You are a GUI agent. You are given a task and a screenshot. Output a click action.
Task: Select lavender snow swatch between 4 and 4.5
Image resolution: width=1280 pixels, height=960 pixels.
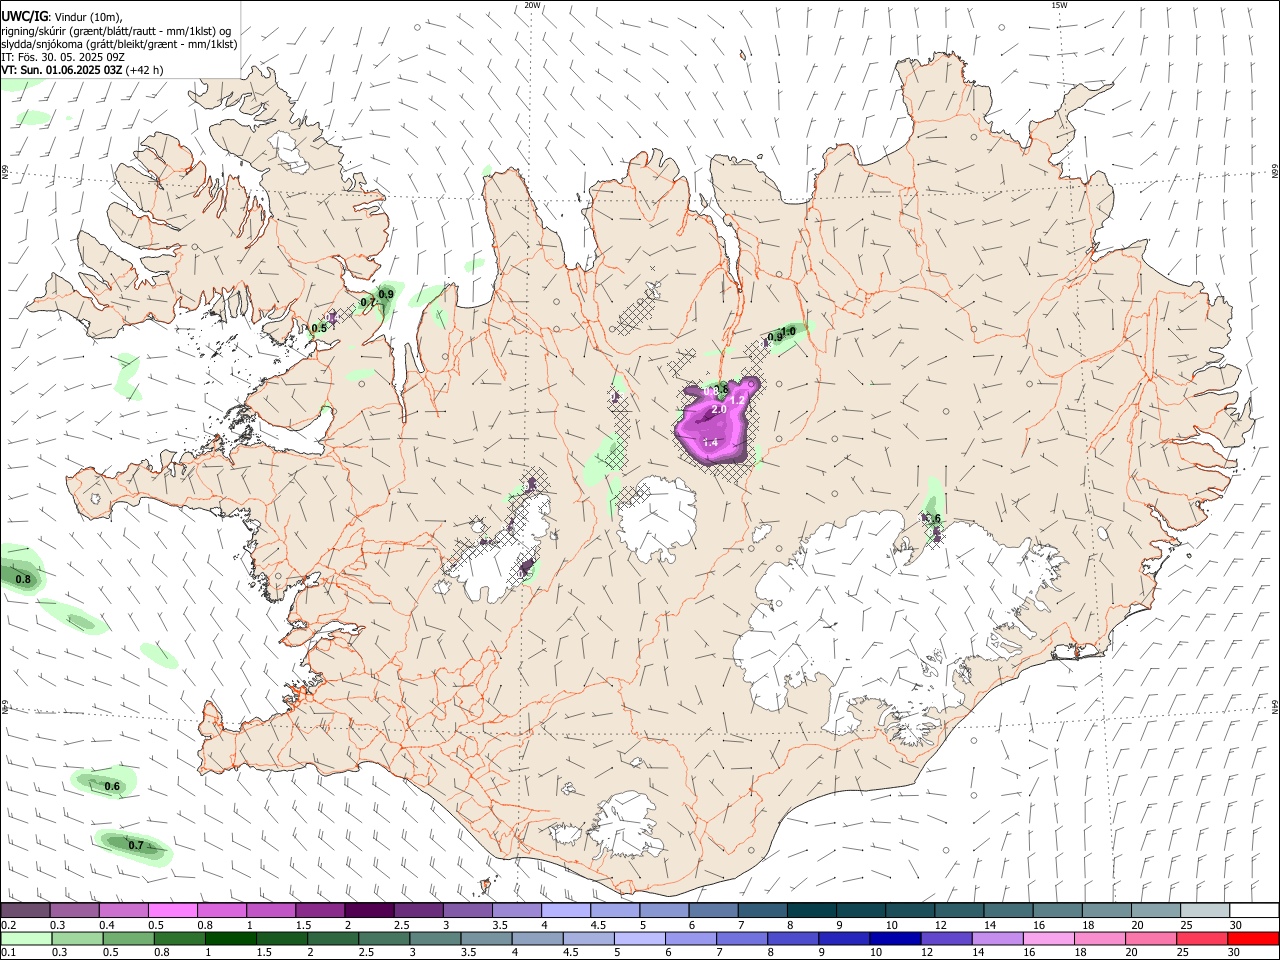pyautogui.click(x=564, y=910)
